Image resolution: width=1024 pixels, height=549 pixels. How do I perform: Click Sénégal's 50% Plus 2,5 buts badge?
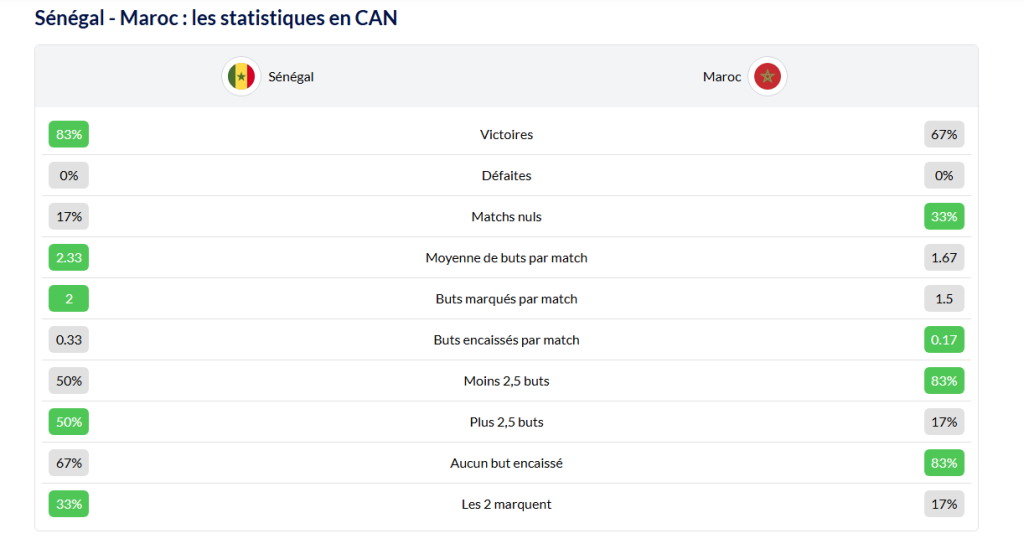69,421
